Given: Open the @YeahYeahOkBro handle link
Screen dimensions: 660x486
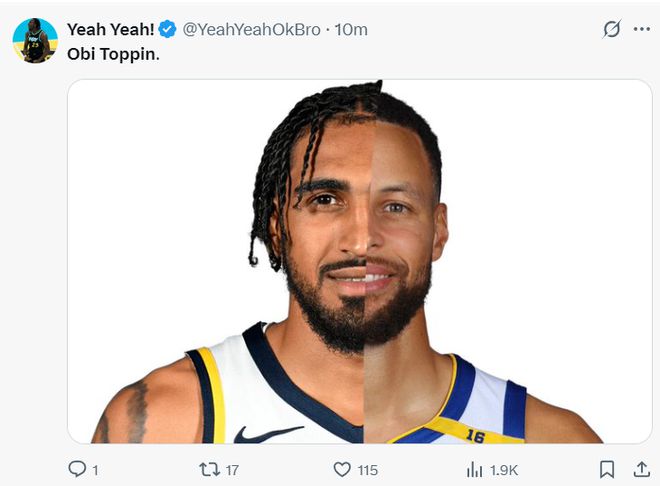Looking at the screenshot, I should point(251,29).
